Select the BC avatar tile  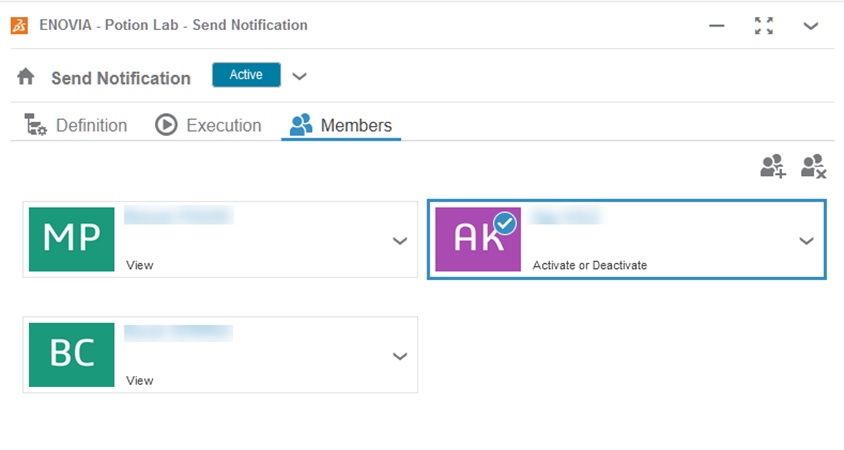(72, 355)
